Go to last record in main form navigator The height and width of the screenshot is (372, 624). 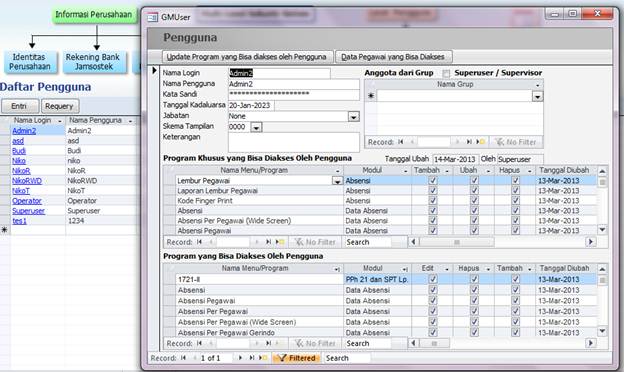pyautogui.click(x=252, y=358)
